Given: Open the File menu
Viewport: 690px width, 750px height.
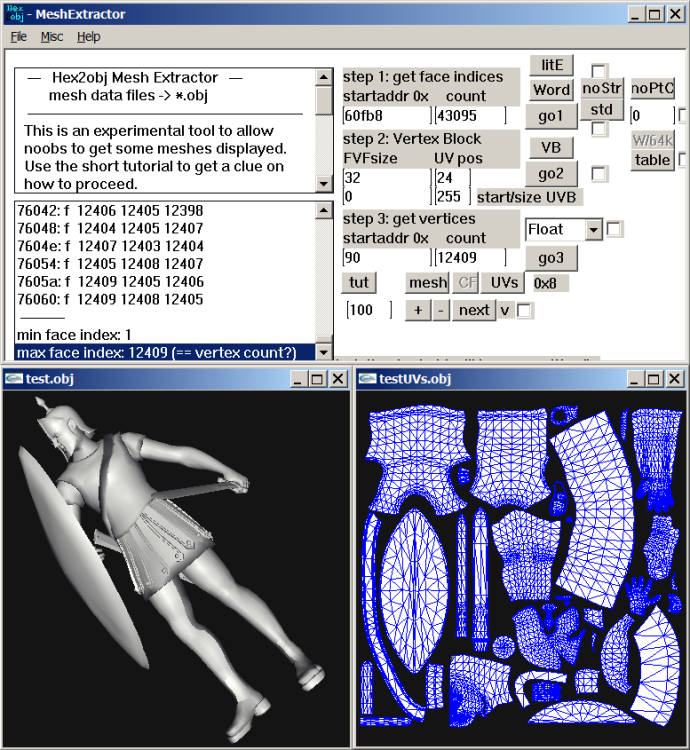Looking at the screenshot, I should pyautogui.click(x=19, y=37).
